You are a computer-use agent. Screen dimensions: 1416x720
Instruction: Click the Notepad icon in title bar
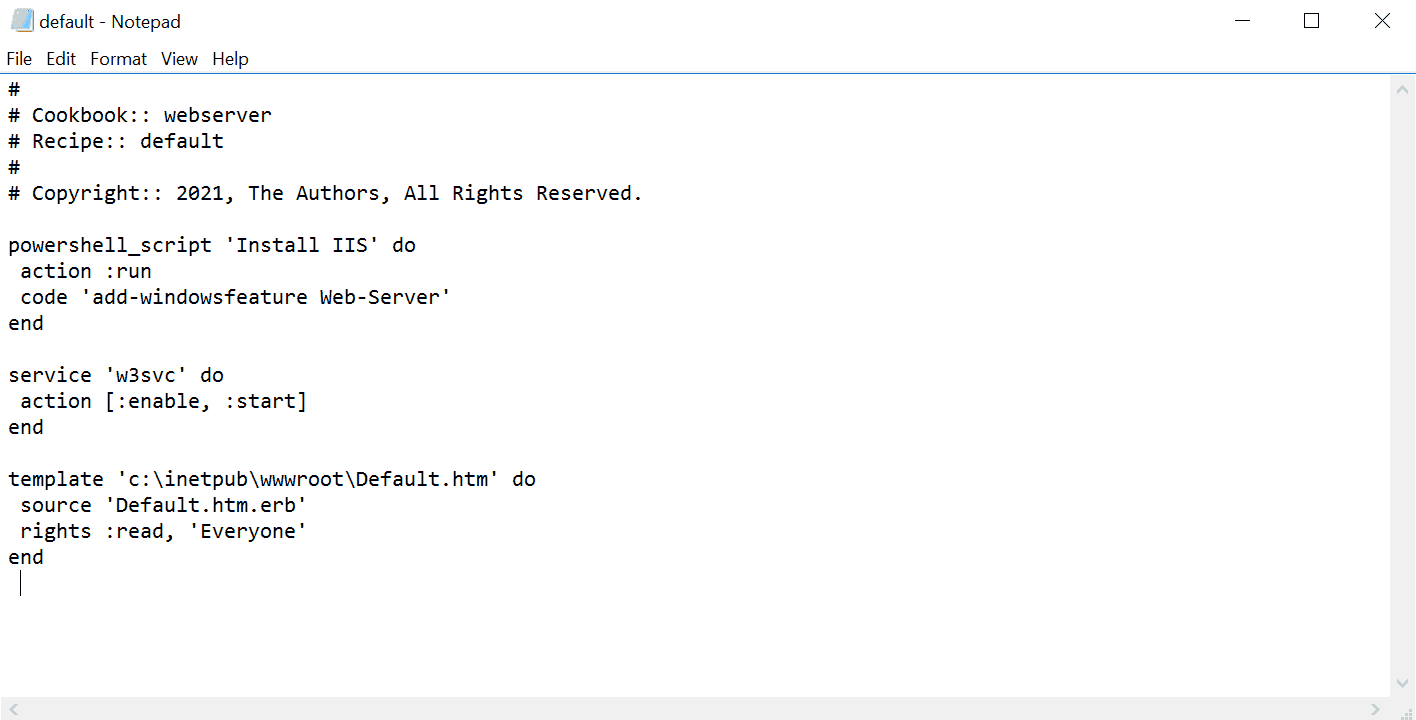[x=21, y=21]
